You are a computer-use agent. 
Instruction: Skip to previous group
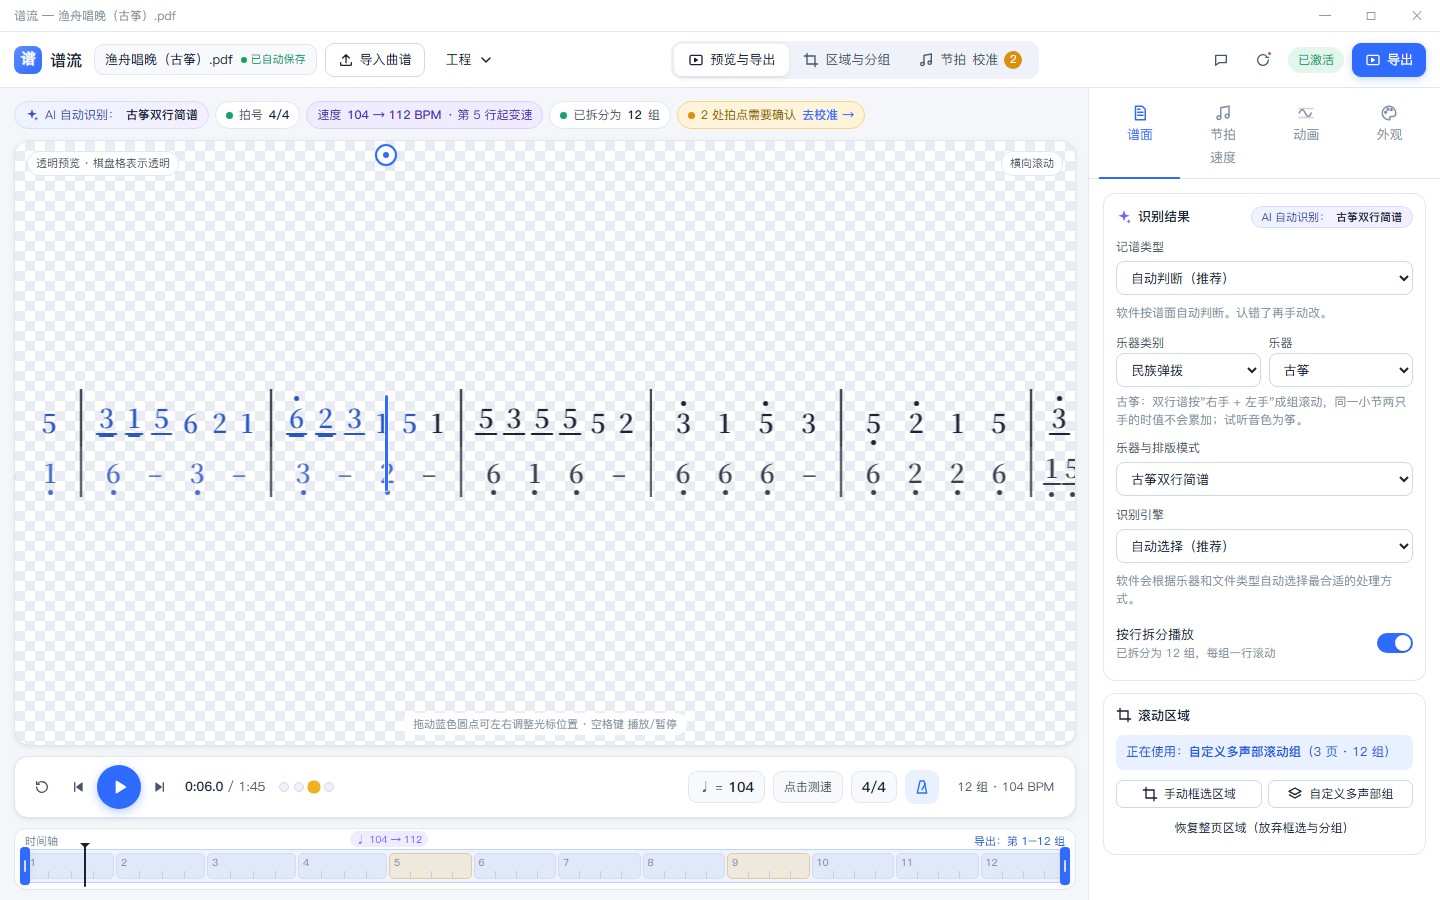click(x=78, y=787)
